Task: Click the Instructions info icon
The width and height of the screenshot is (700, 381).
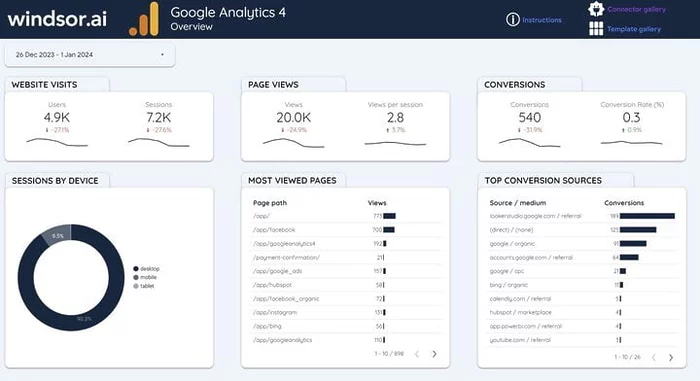Action: point(512,20)
